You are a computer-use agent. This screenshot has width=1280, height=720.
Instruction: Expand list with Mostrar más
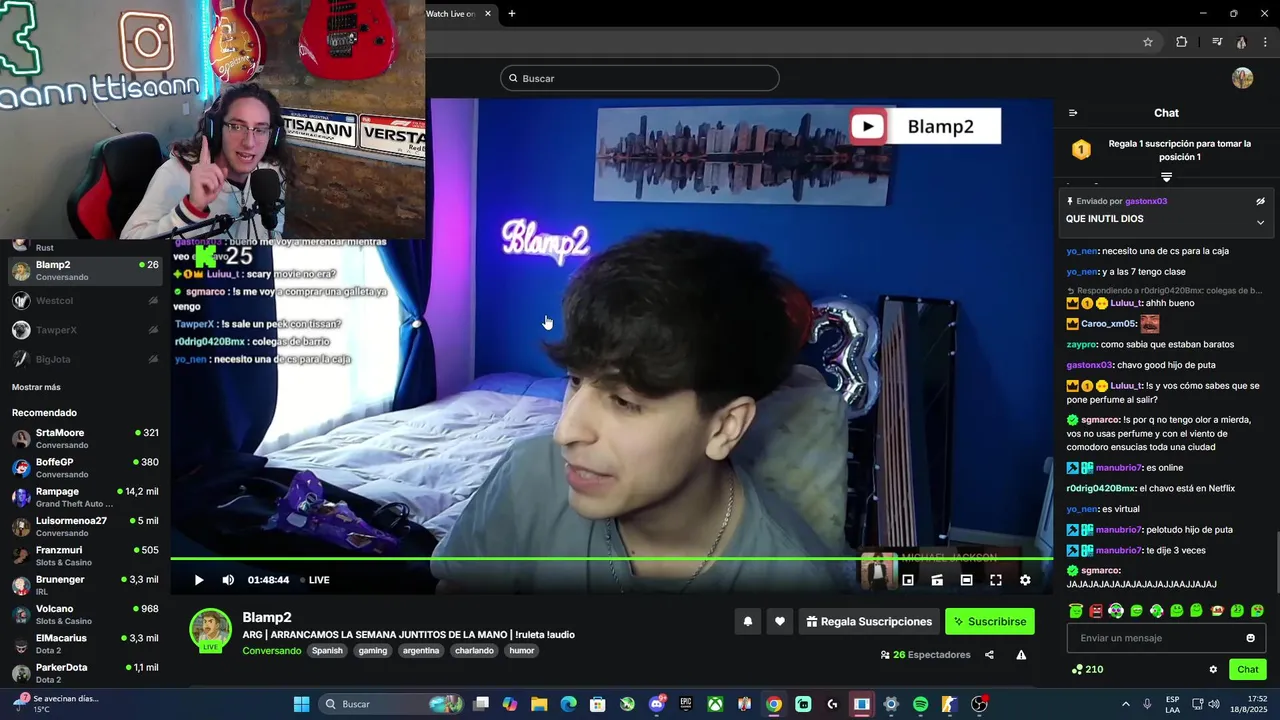[x=36, y=387]
